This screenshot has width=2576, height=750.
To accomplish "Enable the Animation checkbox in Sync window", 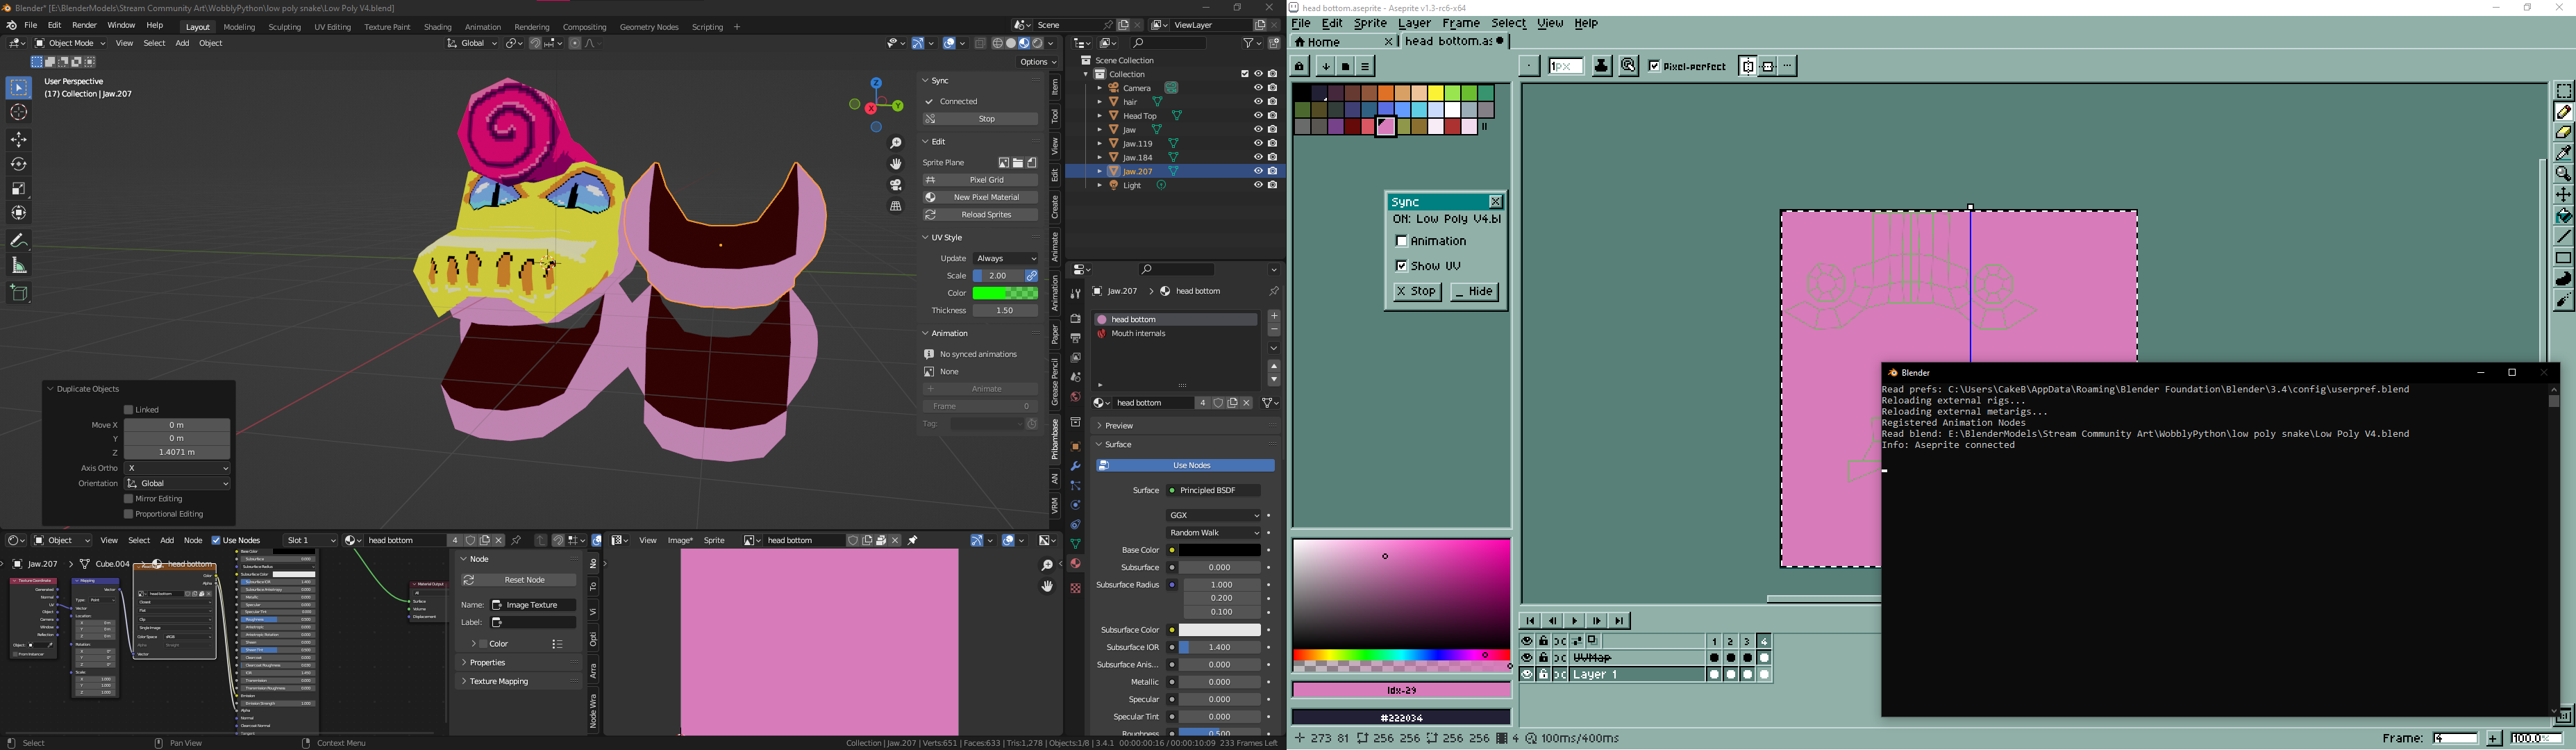I will pos(1401,241).
